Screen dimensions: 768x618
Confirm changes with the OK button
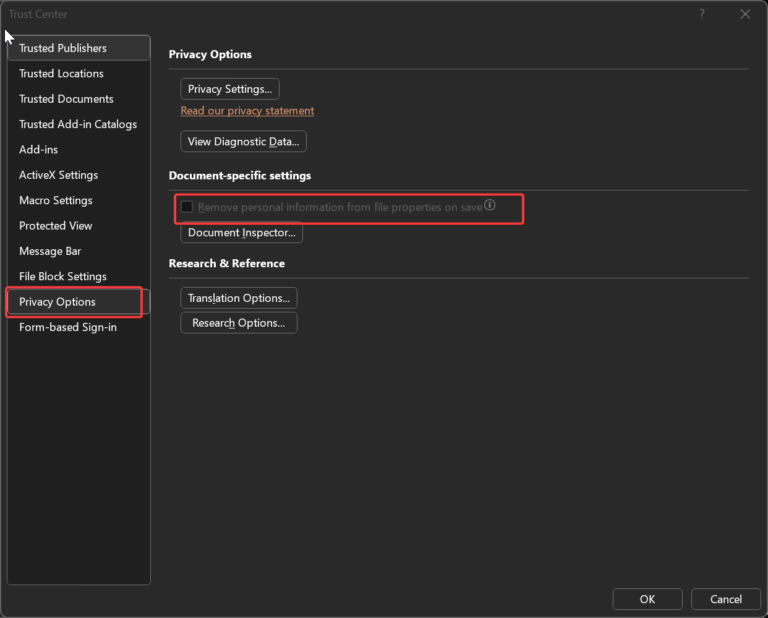(x=648, y=599)
